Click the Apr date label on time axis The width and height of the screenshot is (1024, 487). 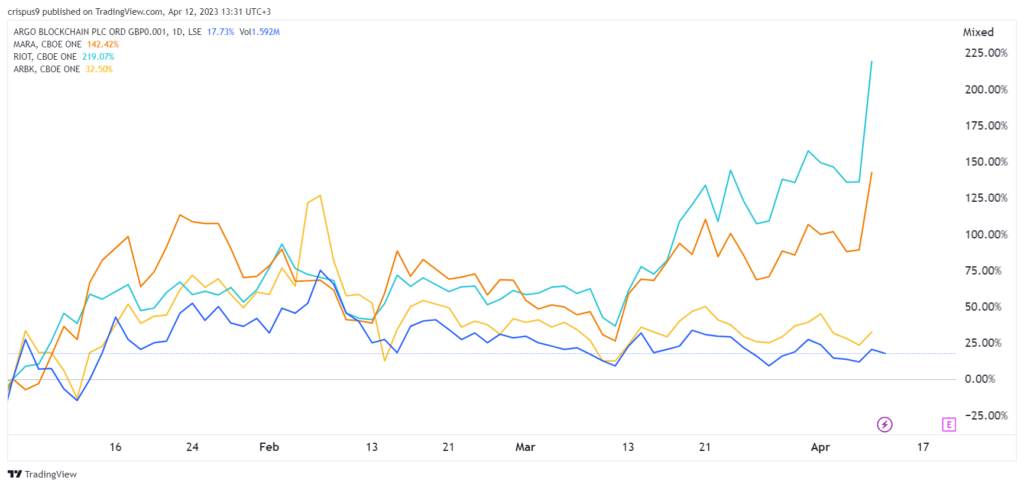tap(820, 447)
